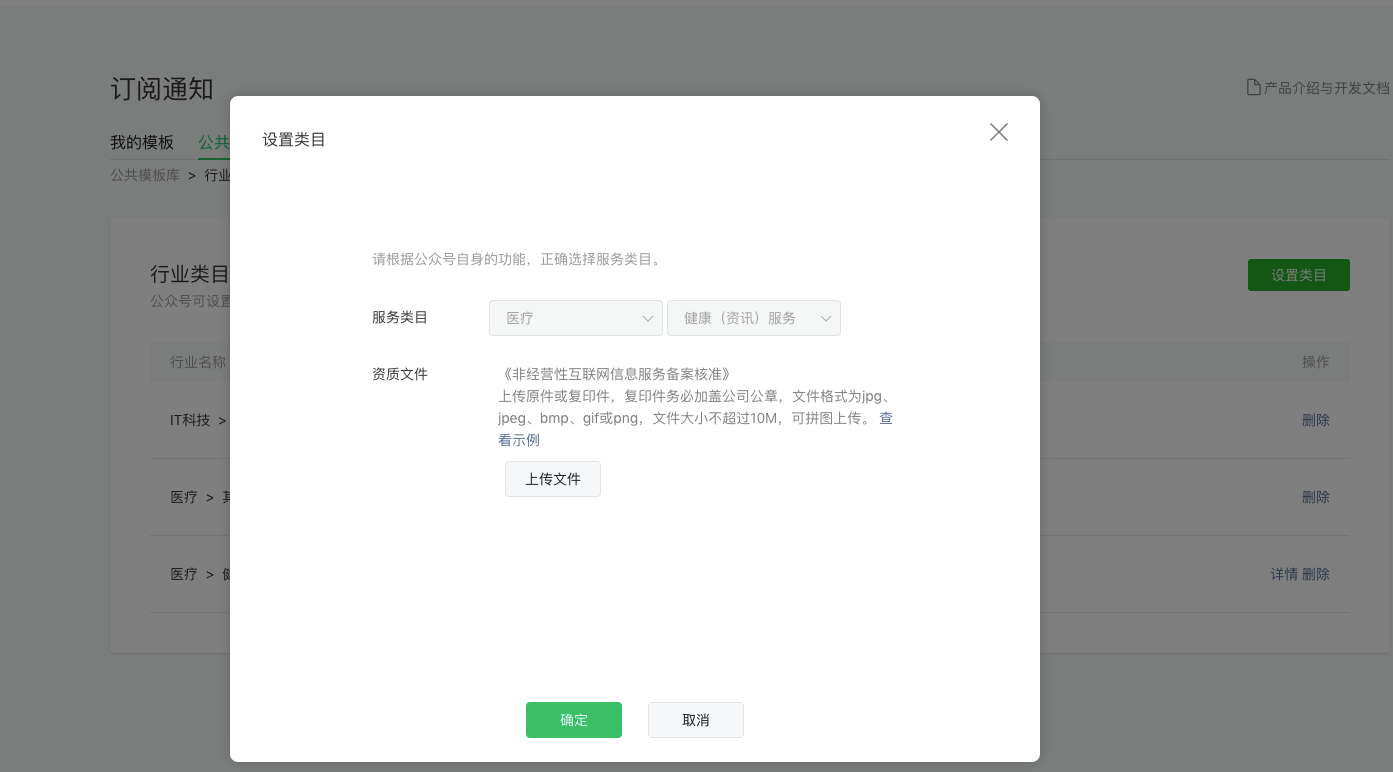Open the 查看示例 link
Screen dimensions: 1393x772
click(x=519, y=440)
